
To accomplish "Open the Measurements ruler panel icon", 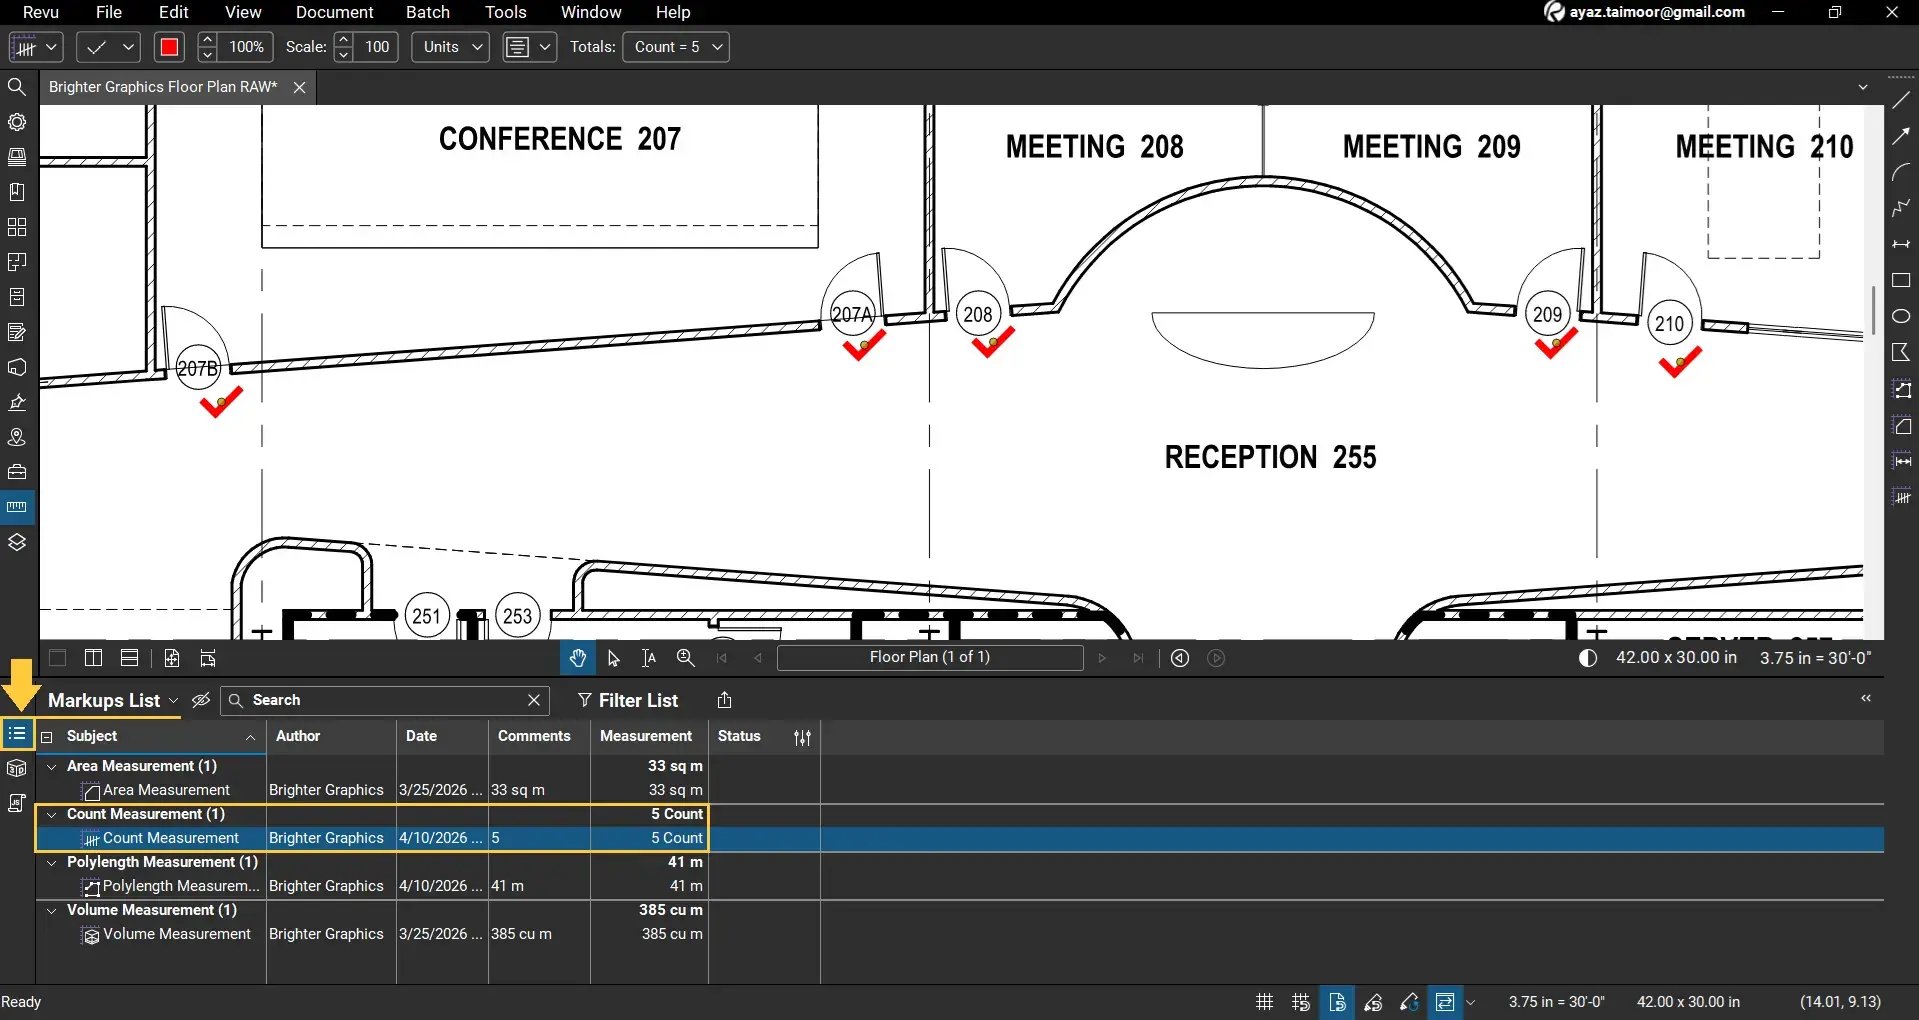I will coord(17,507).
